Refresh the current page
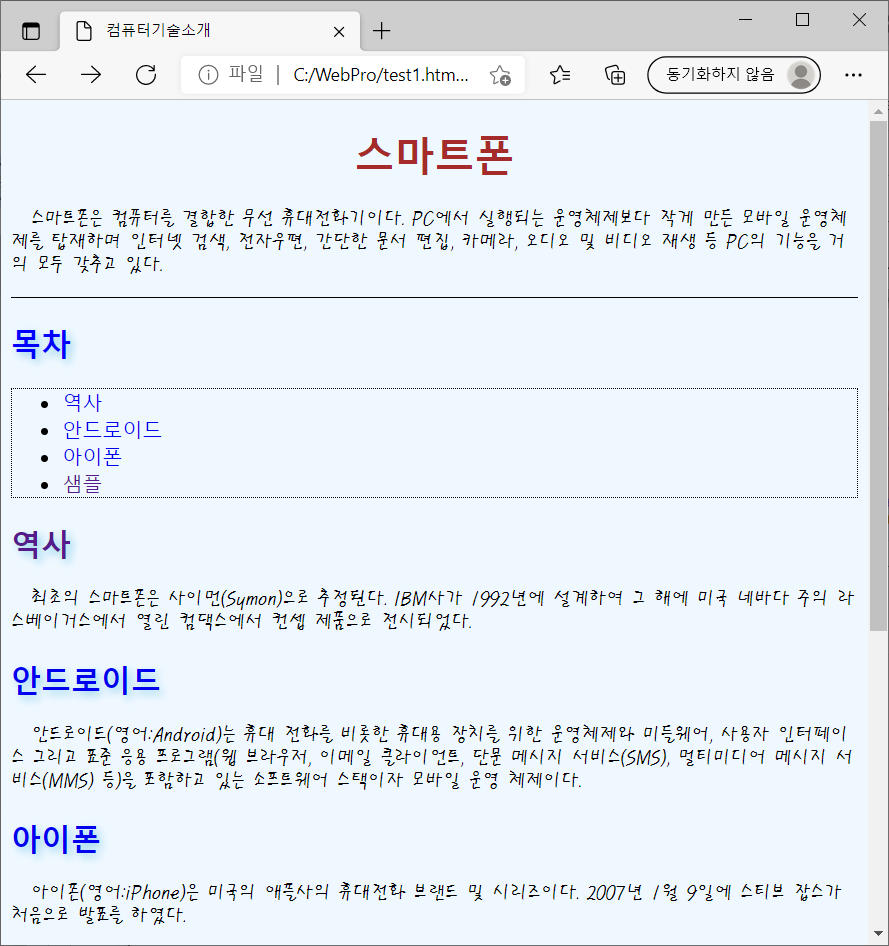The width and height of the screenshot is (889, 946). [146, 75]
